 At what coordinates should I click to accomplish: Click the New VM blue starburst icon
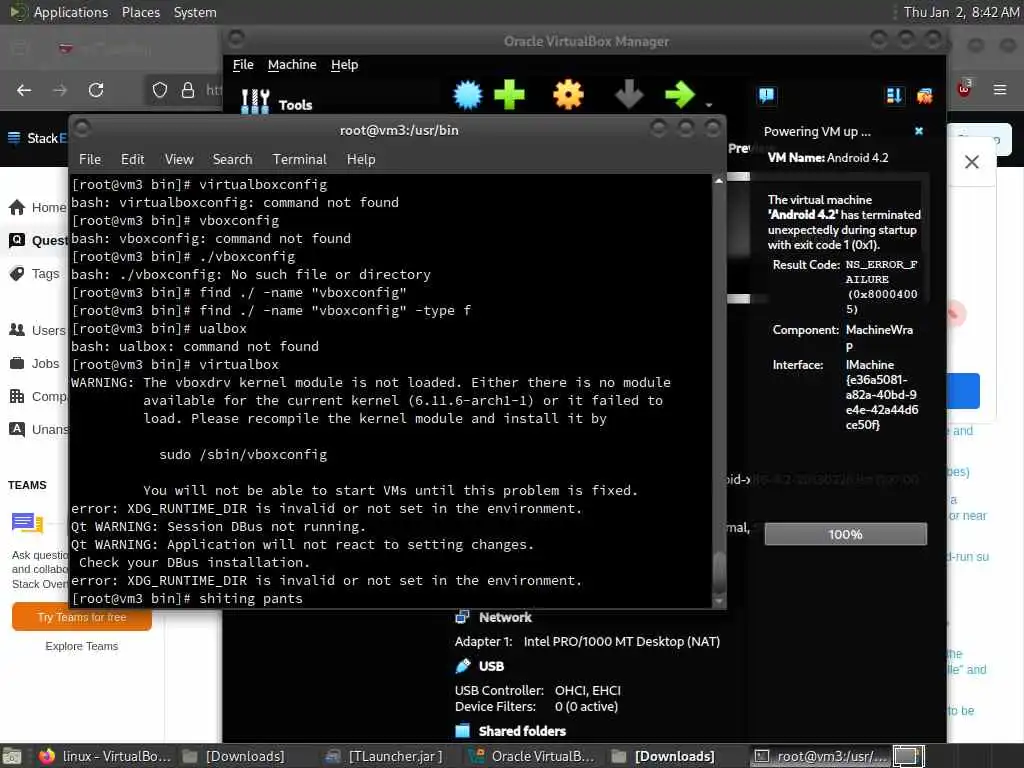pyautogui.click(x=468, y=95)
